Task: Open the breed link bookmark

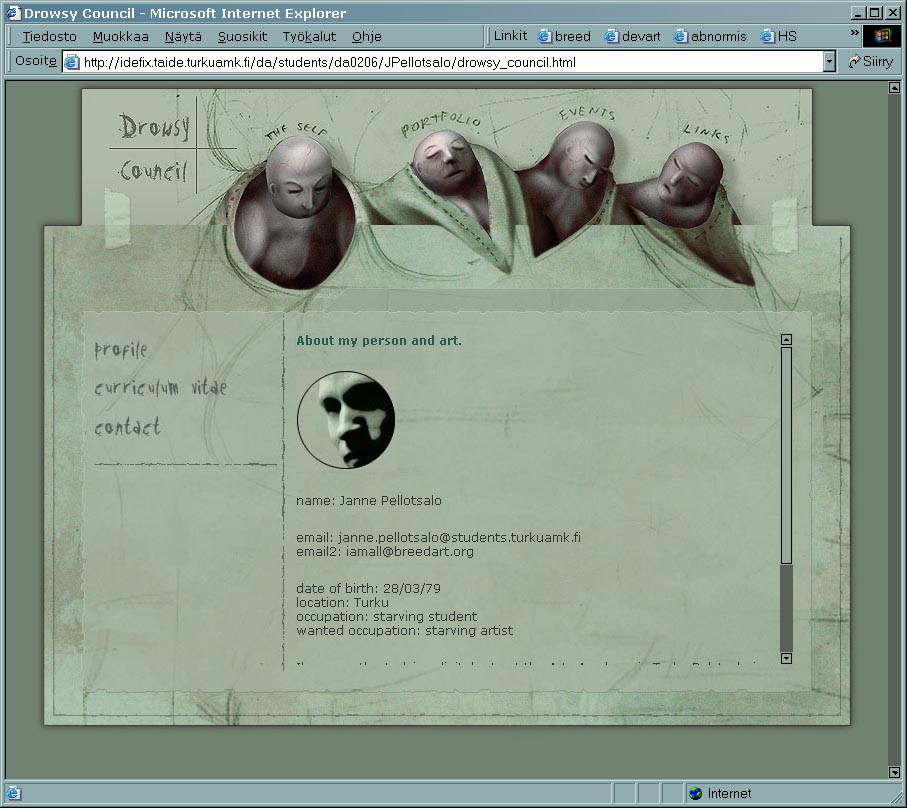Action: [x=564, y=36]
